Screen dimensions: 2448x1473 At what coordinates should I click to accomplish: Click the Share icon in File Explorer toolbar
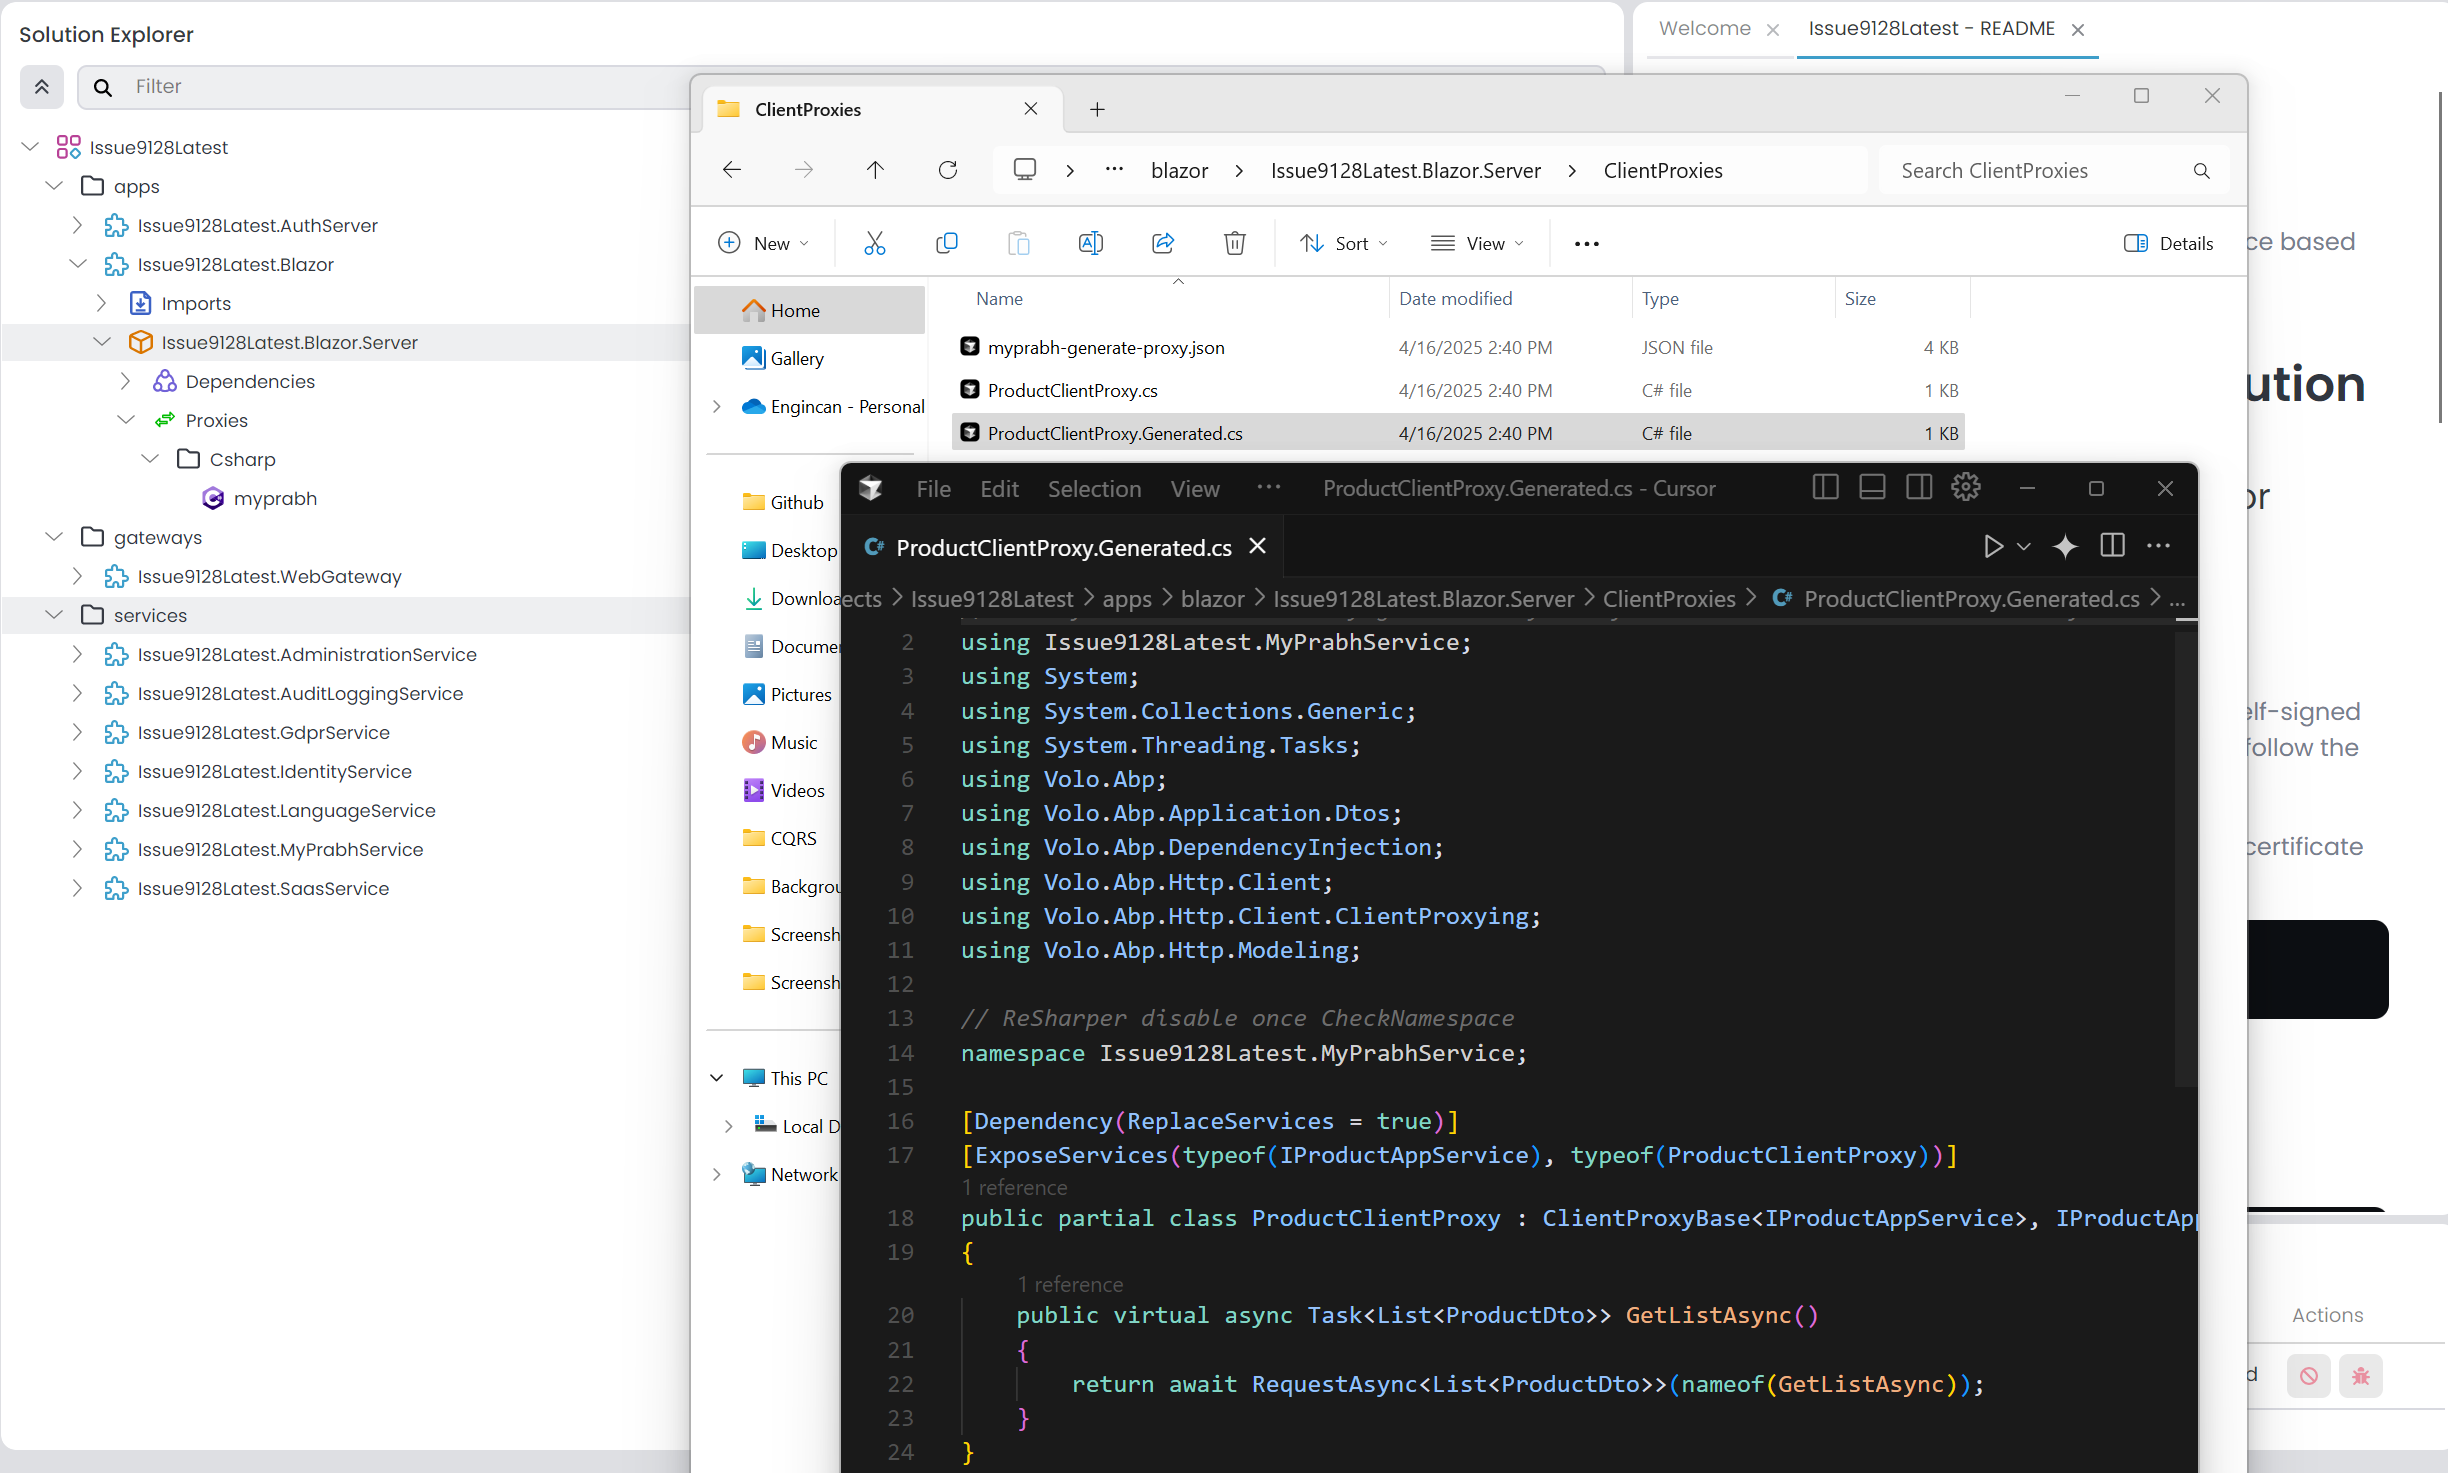pyautogui.click(x=1163, y=243)
